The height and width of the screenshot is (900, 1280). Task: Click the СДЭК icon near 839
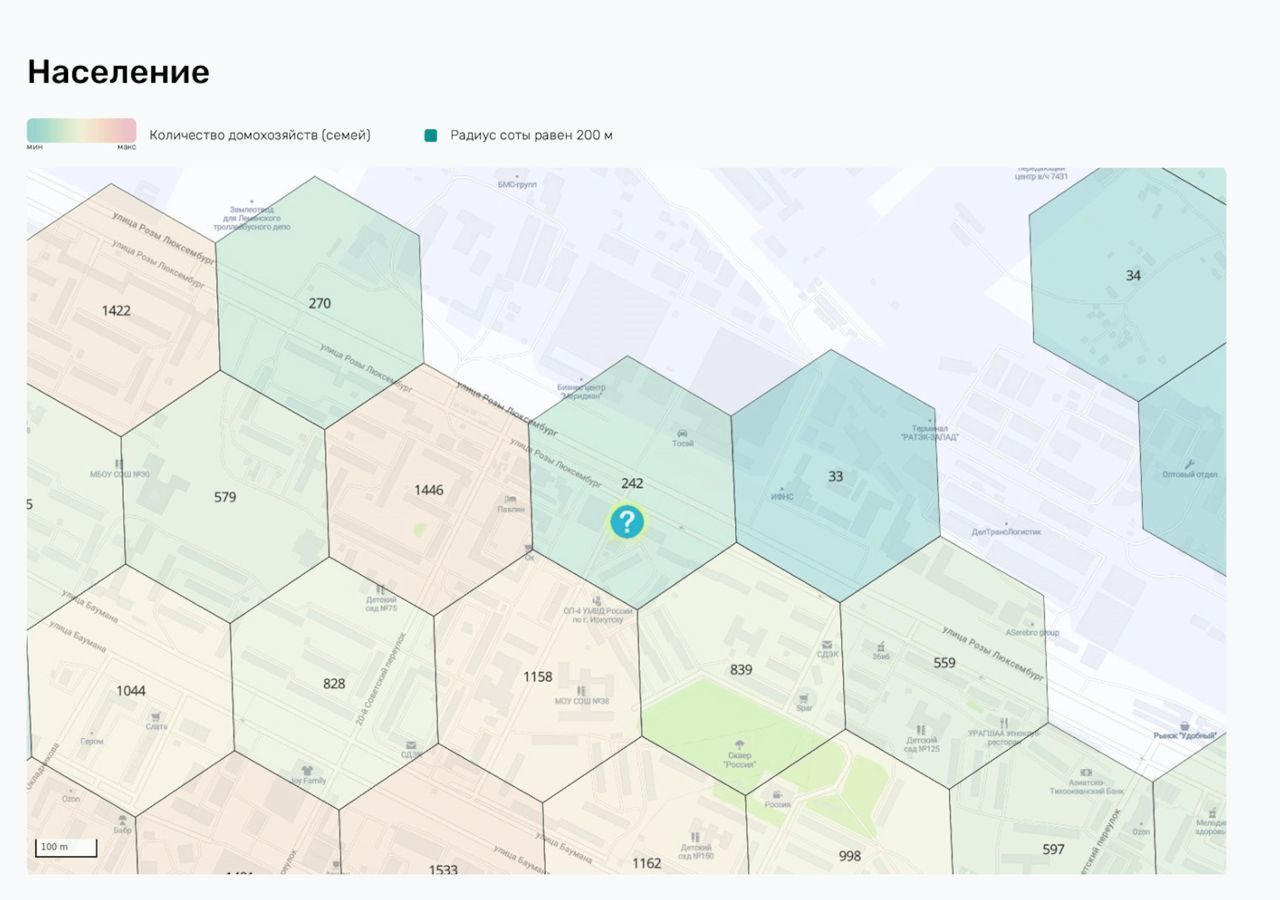click(827, 645)
